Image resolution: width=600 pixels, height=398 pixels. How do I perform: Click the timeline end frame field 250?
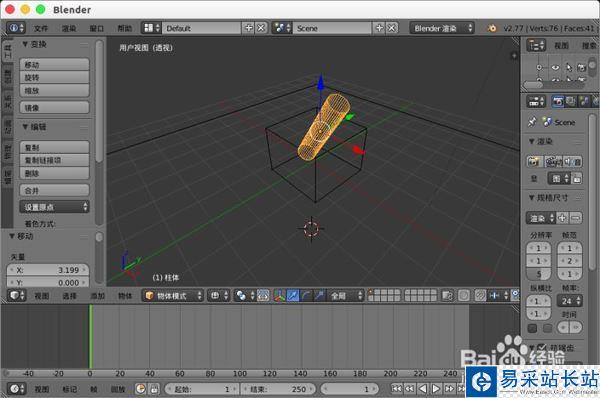coord(278,389)
